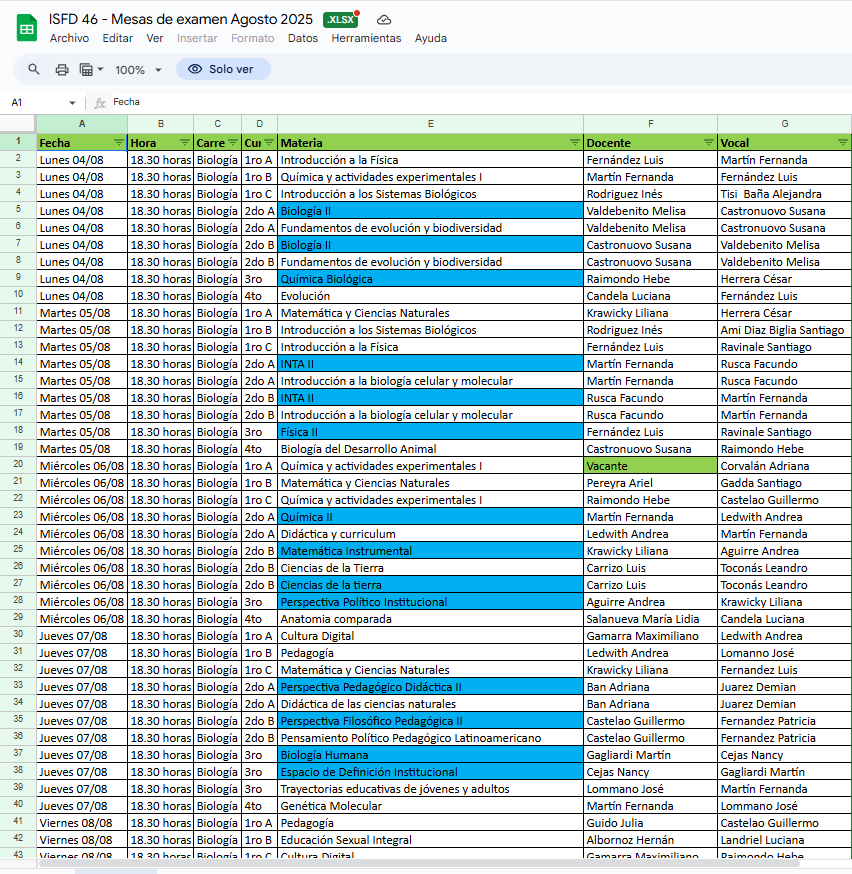Viewport: 852px width, 874px height.
Task: Open filter dropdown on Curso header
Action: click(269, 143)
